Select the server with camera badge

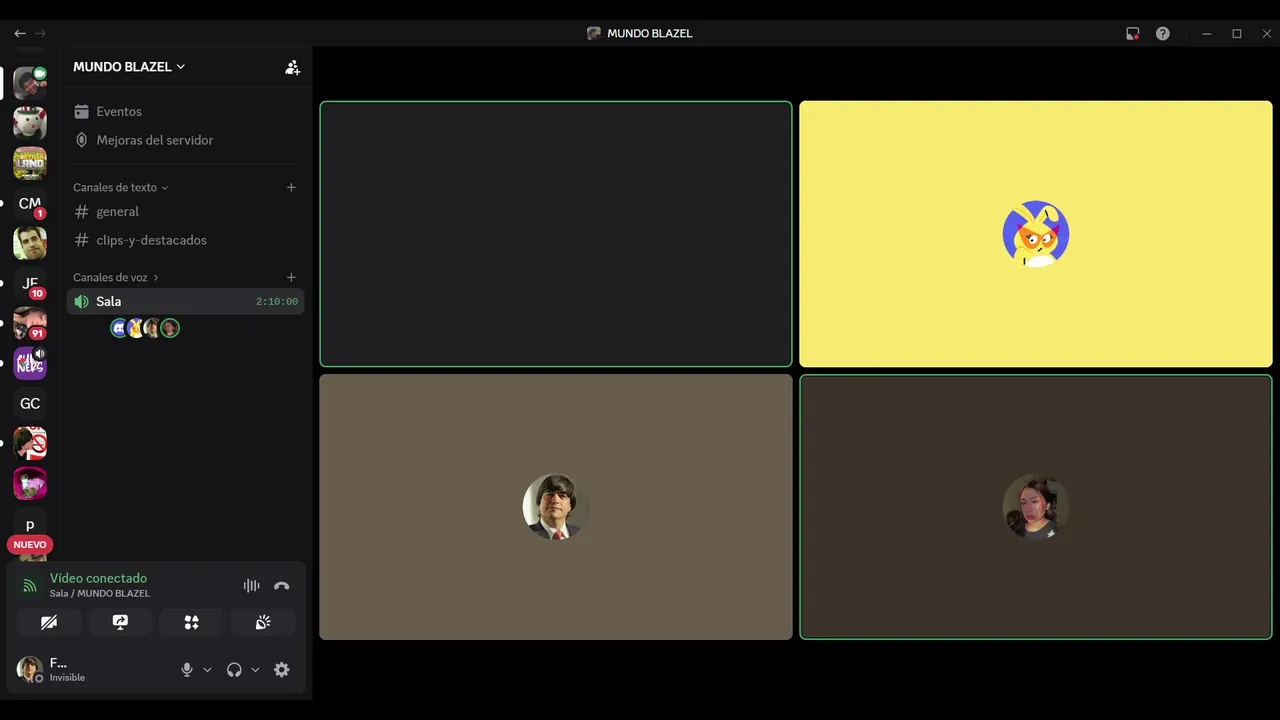coord(30,83)
